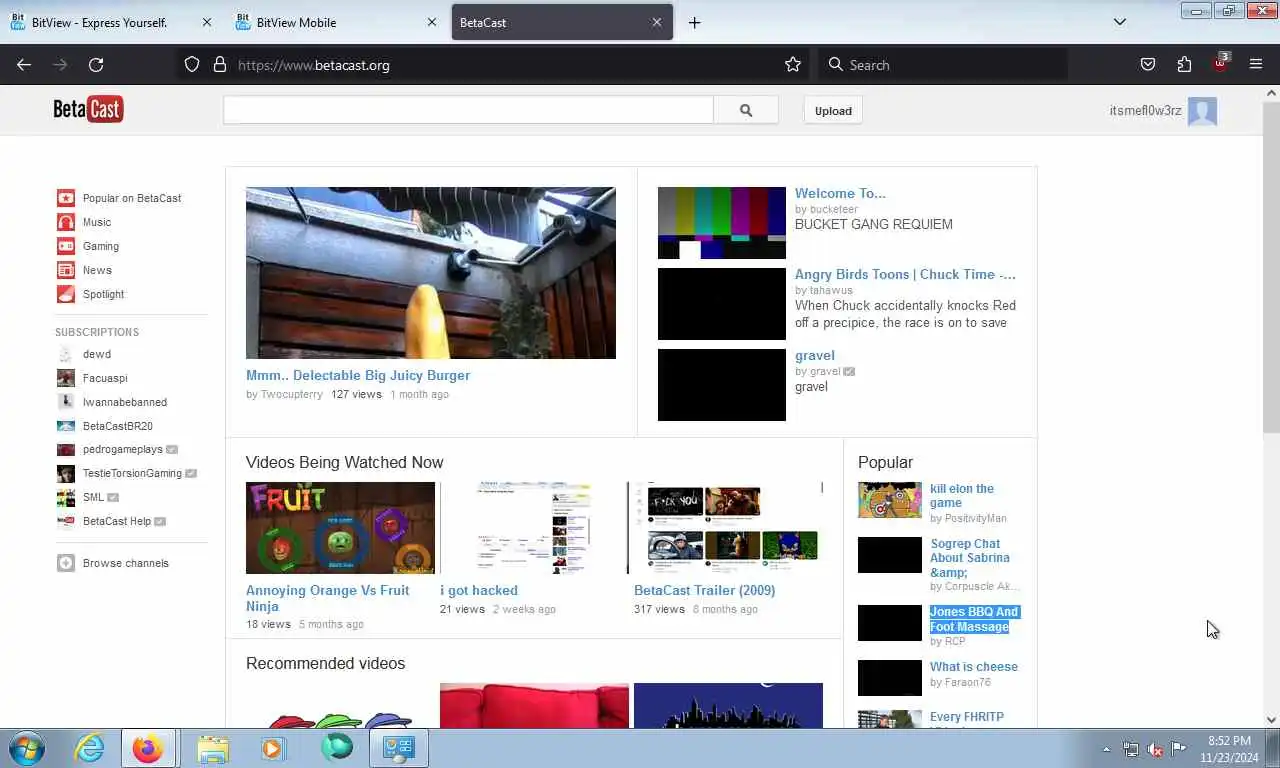Viewport: 1280px width, 768px height.
Task: Click the Upload button
Action: point(833,111)
